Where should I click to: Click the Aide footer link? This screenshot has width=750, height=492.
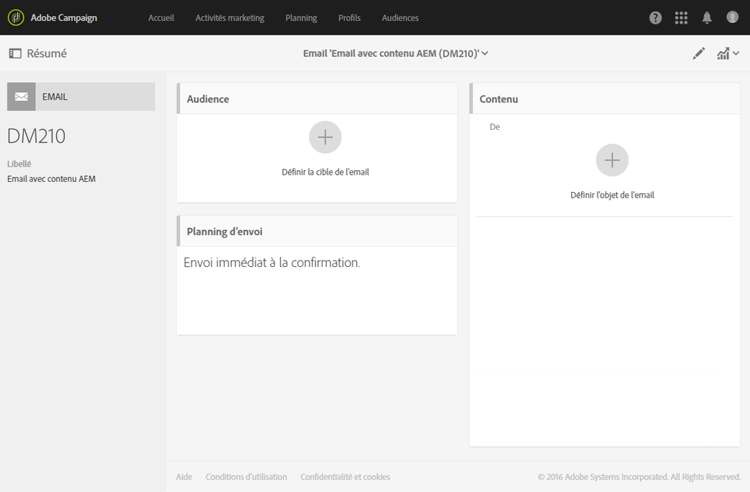(184, 477)
